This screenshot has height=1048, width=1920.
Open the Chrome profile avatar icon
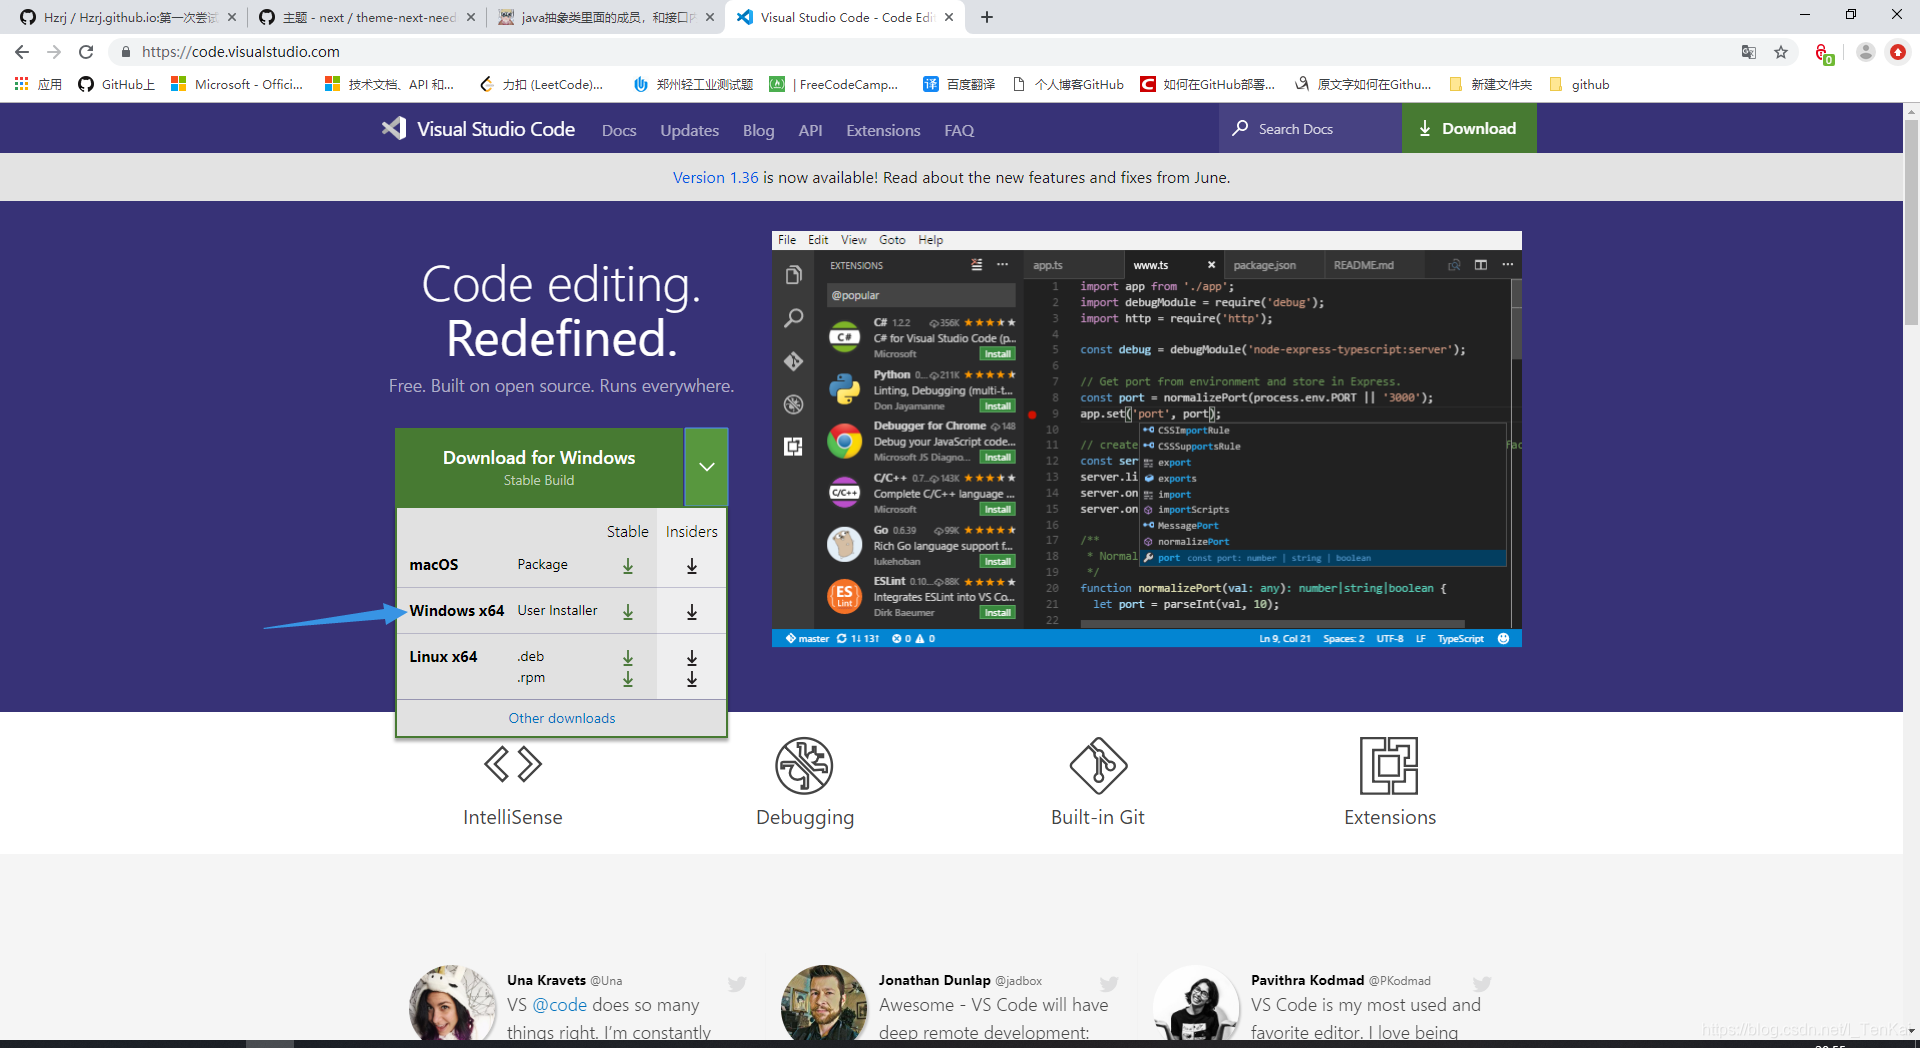pos(1865,52)
